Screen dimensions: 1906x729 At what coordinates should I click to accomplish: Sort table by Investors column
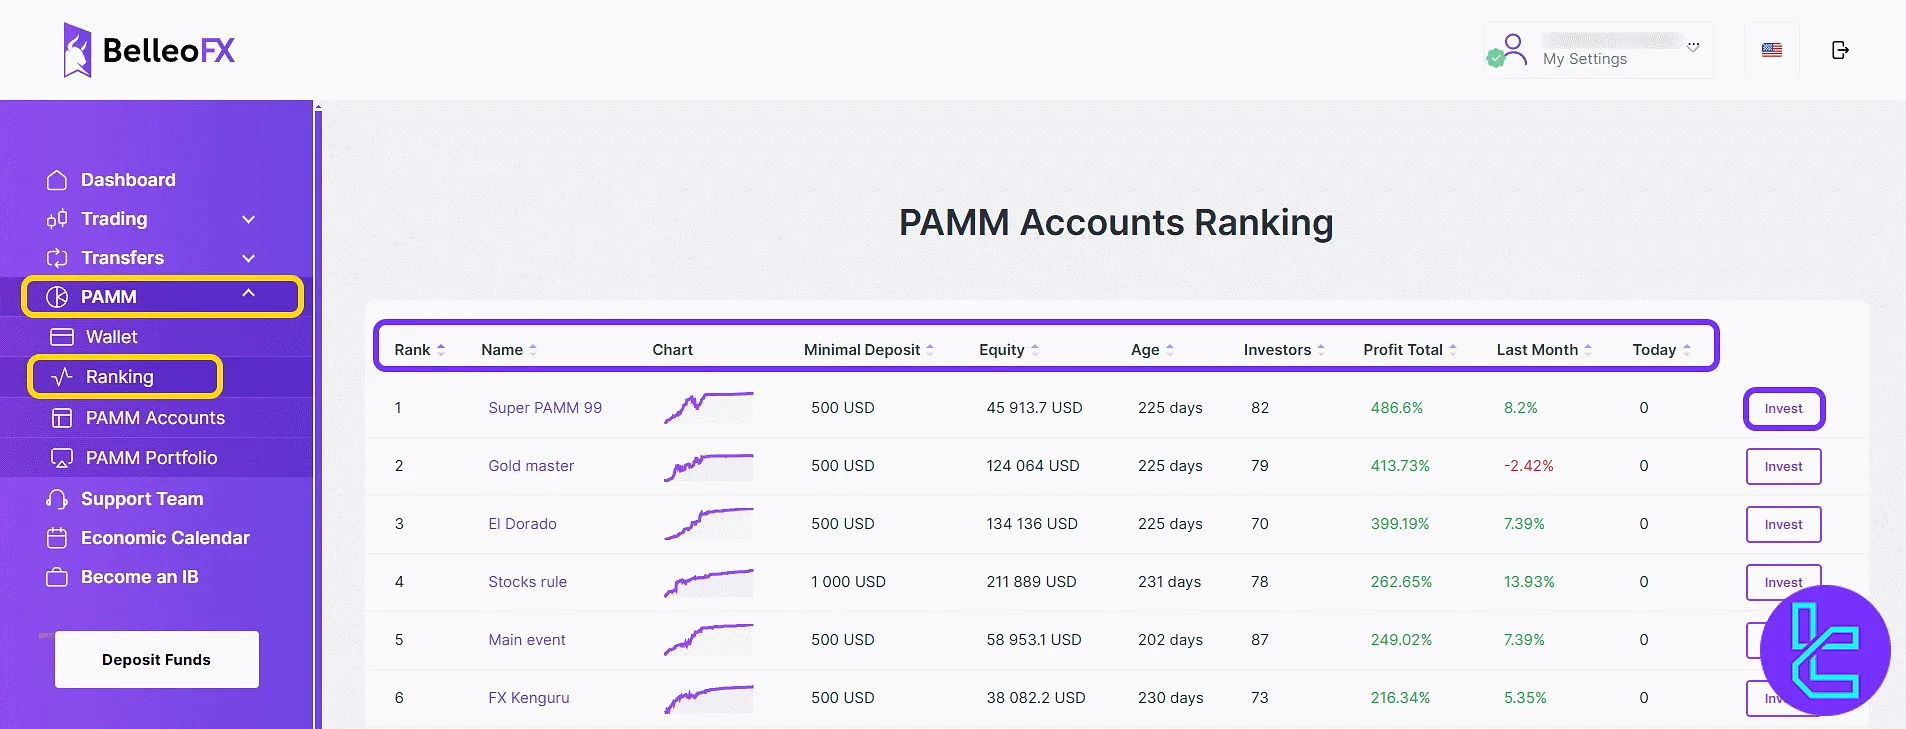pos(1284,350)
